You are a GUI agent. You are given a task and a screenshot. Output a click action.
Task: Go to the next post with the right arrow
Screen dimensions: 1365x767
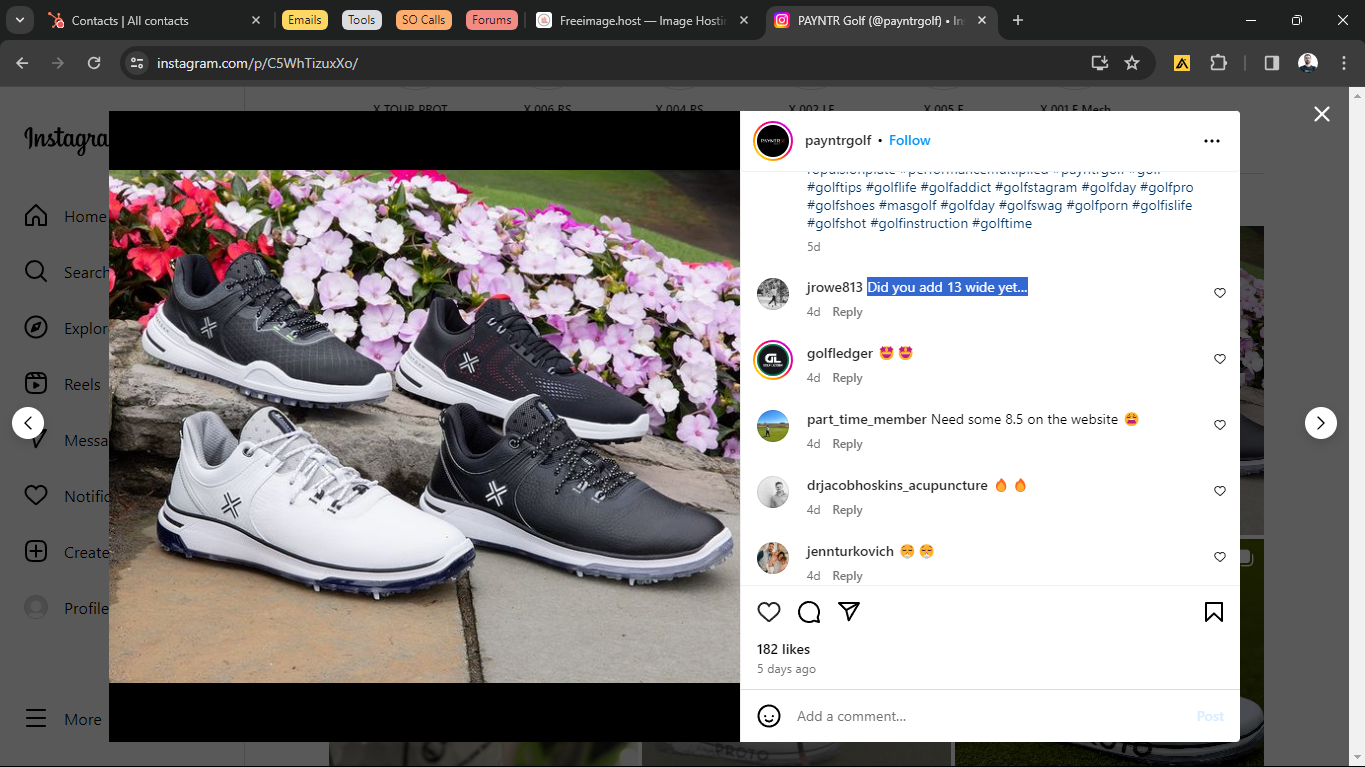[x=1320, y=423]
